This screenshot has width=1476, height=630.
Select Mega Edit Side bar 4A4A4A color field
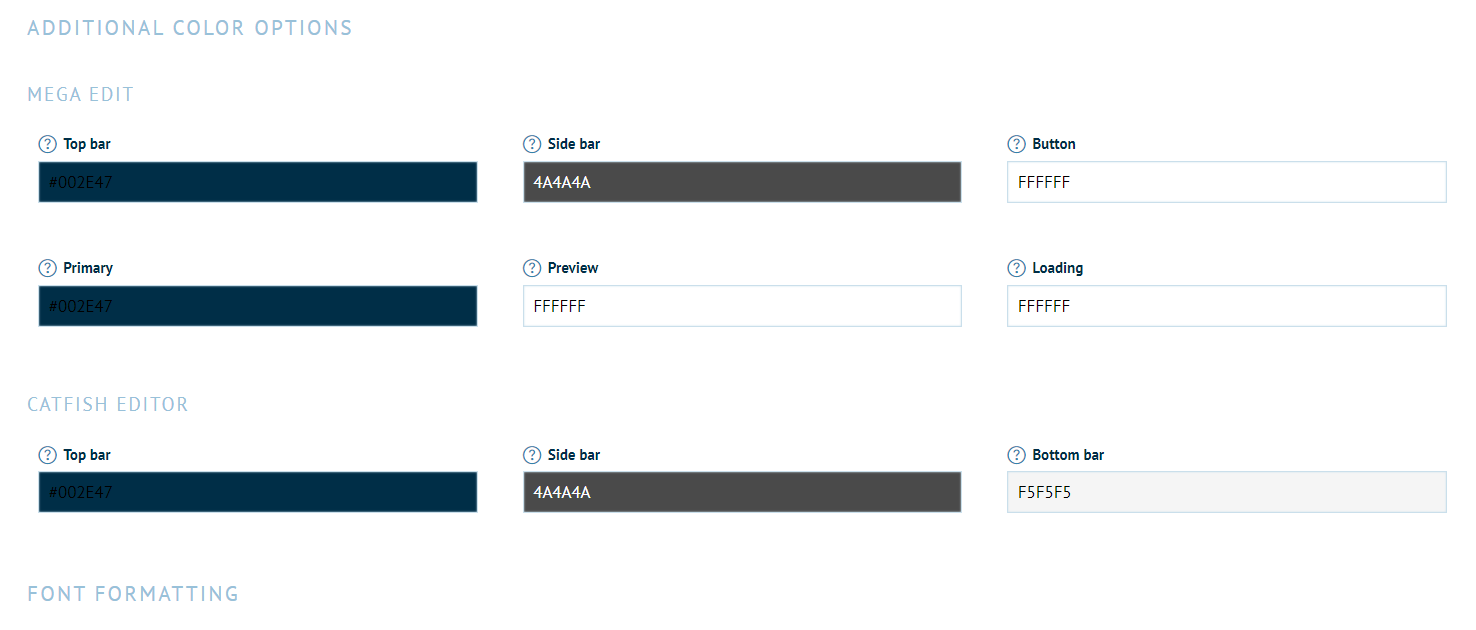click(x=742, y=182)
